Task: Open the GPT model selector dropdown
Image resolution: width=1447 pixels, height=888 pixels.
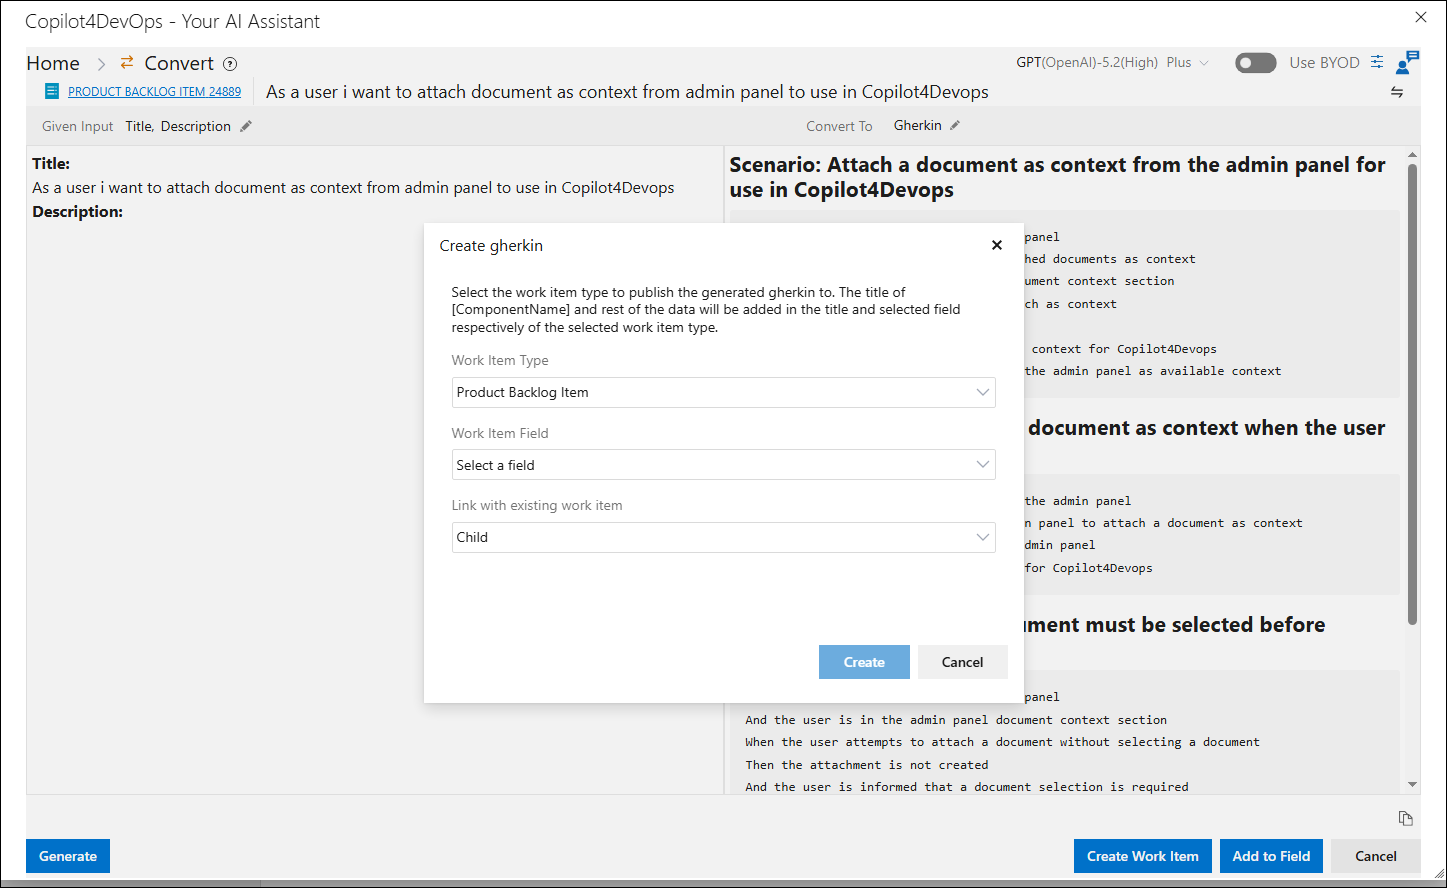Action: click(1112, 62)
